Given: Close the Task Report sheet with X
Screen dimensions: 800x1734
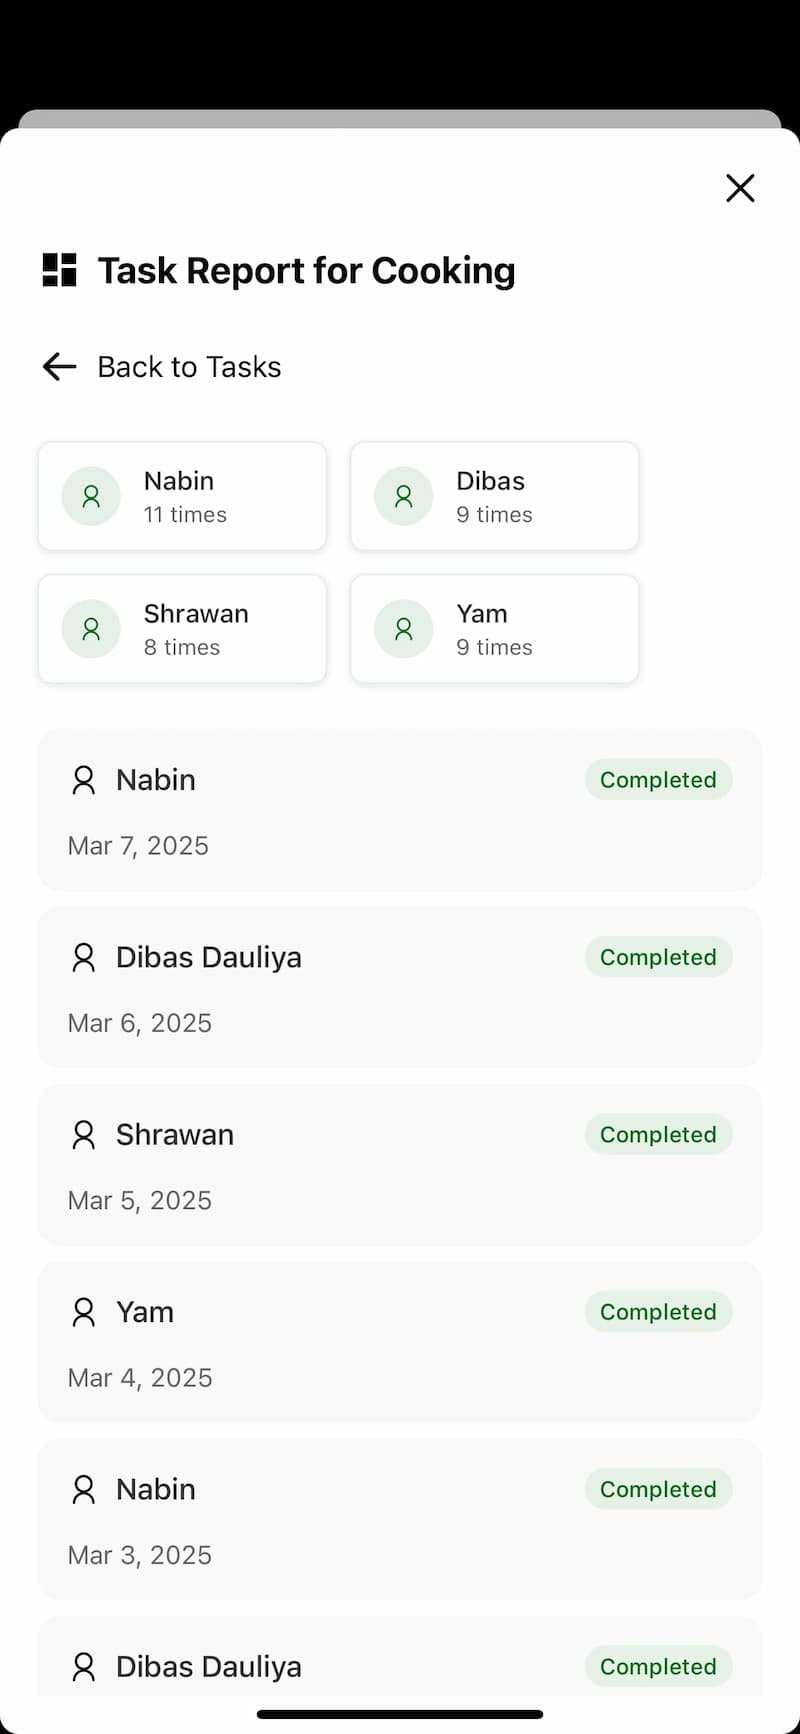Looking at the screenshot, I should 740,188.
